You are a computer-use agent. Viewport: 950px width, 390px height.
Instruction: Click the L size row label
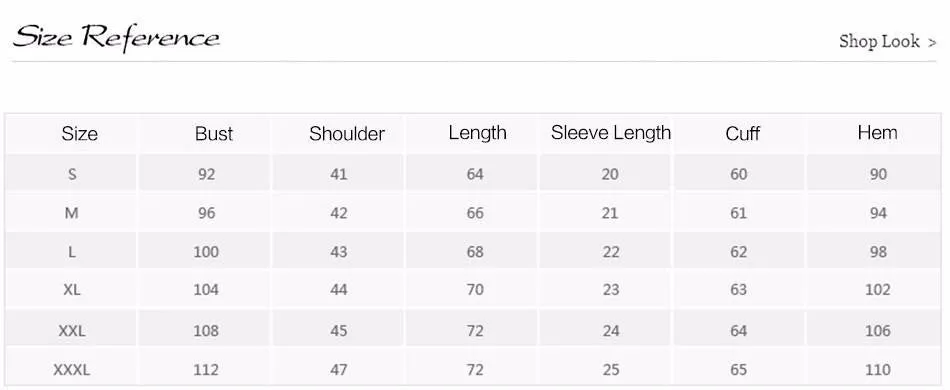(x=71, y=252)
